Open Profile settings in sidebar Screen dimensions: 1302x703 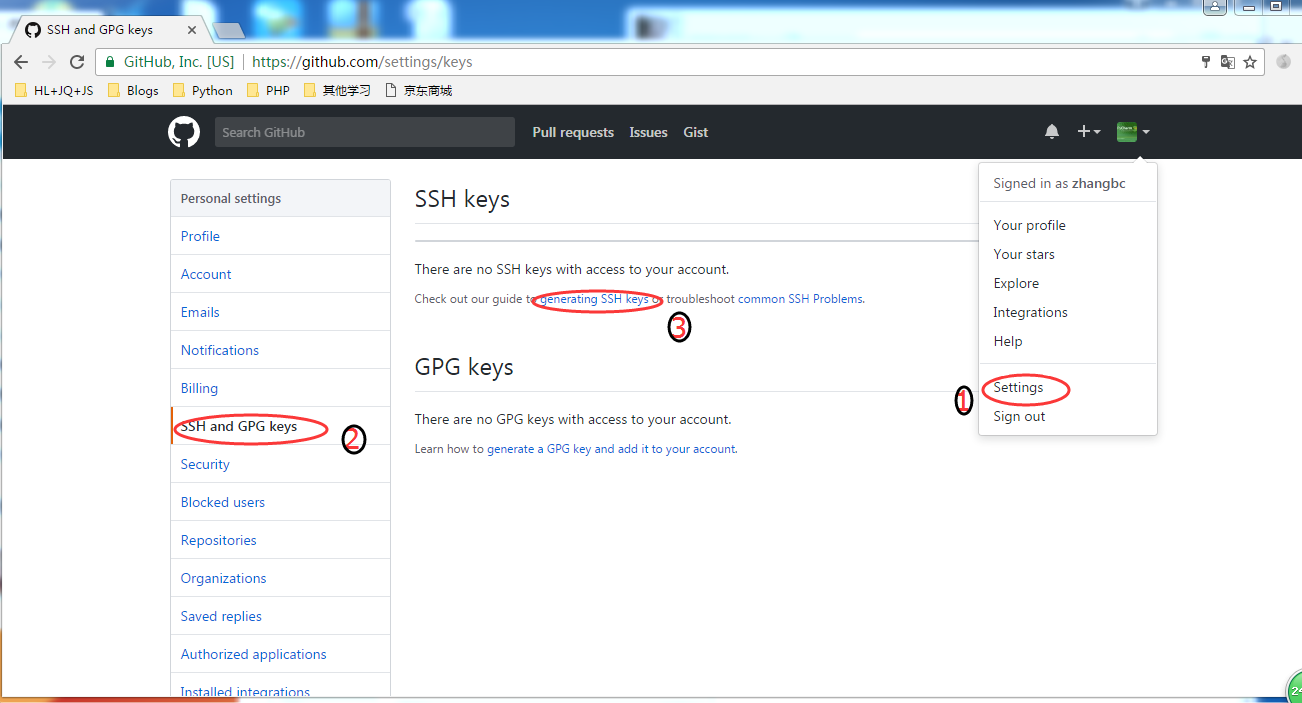point(281,236)
